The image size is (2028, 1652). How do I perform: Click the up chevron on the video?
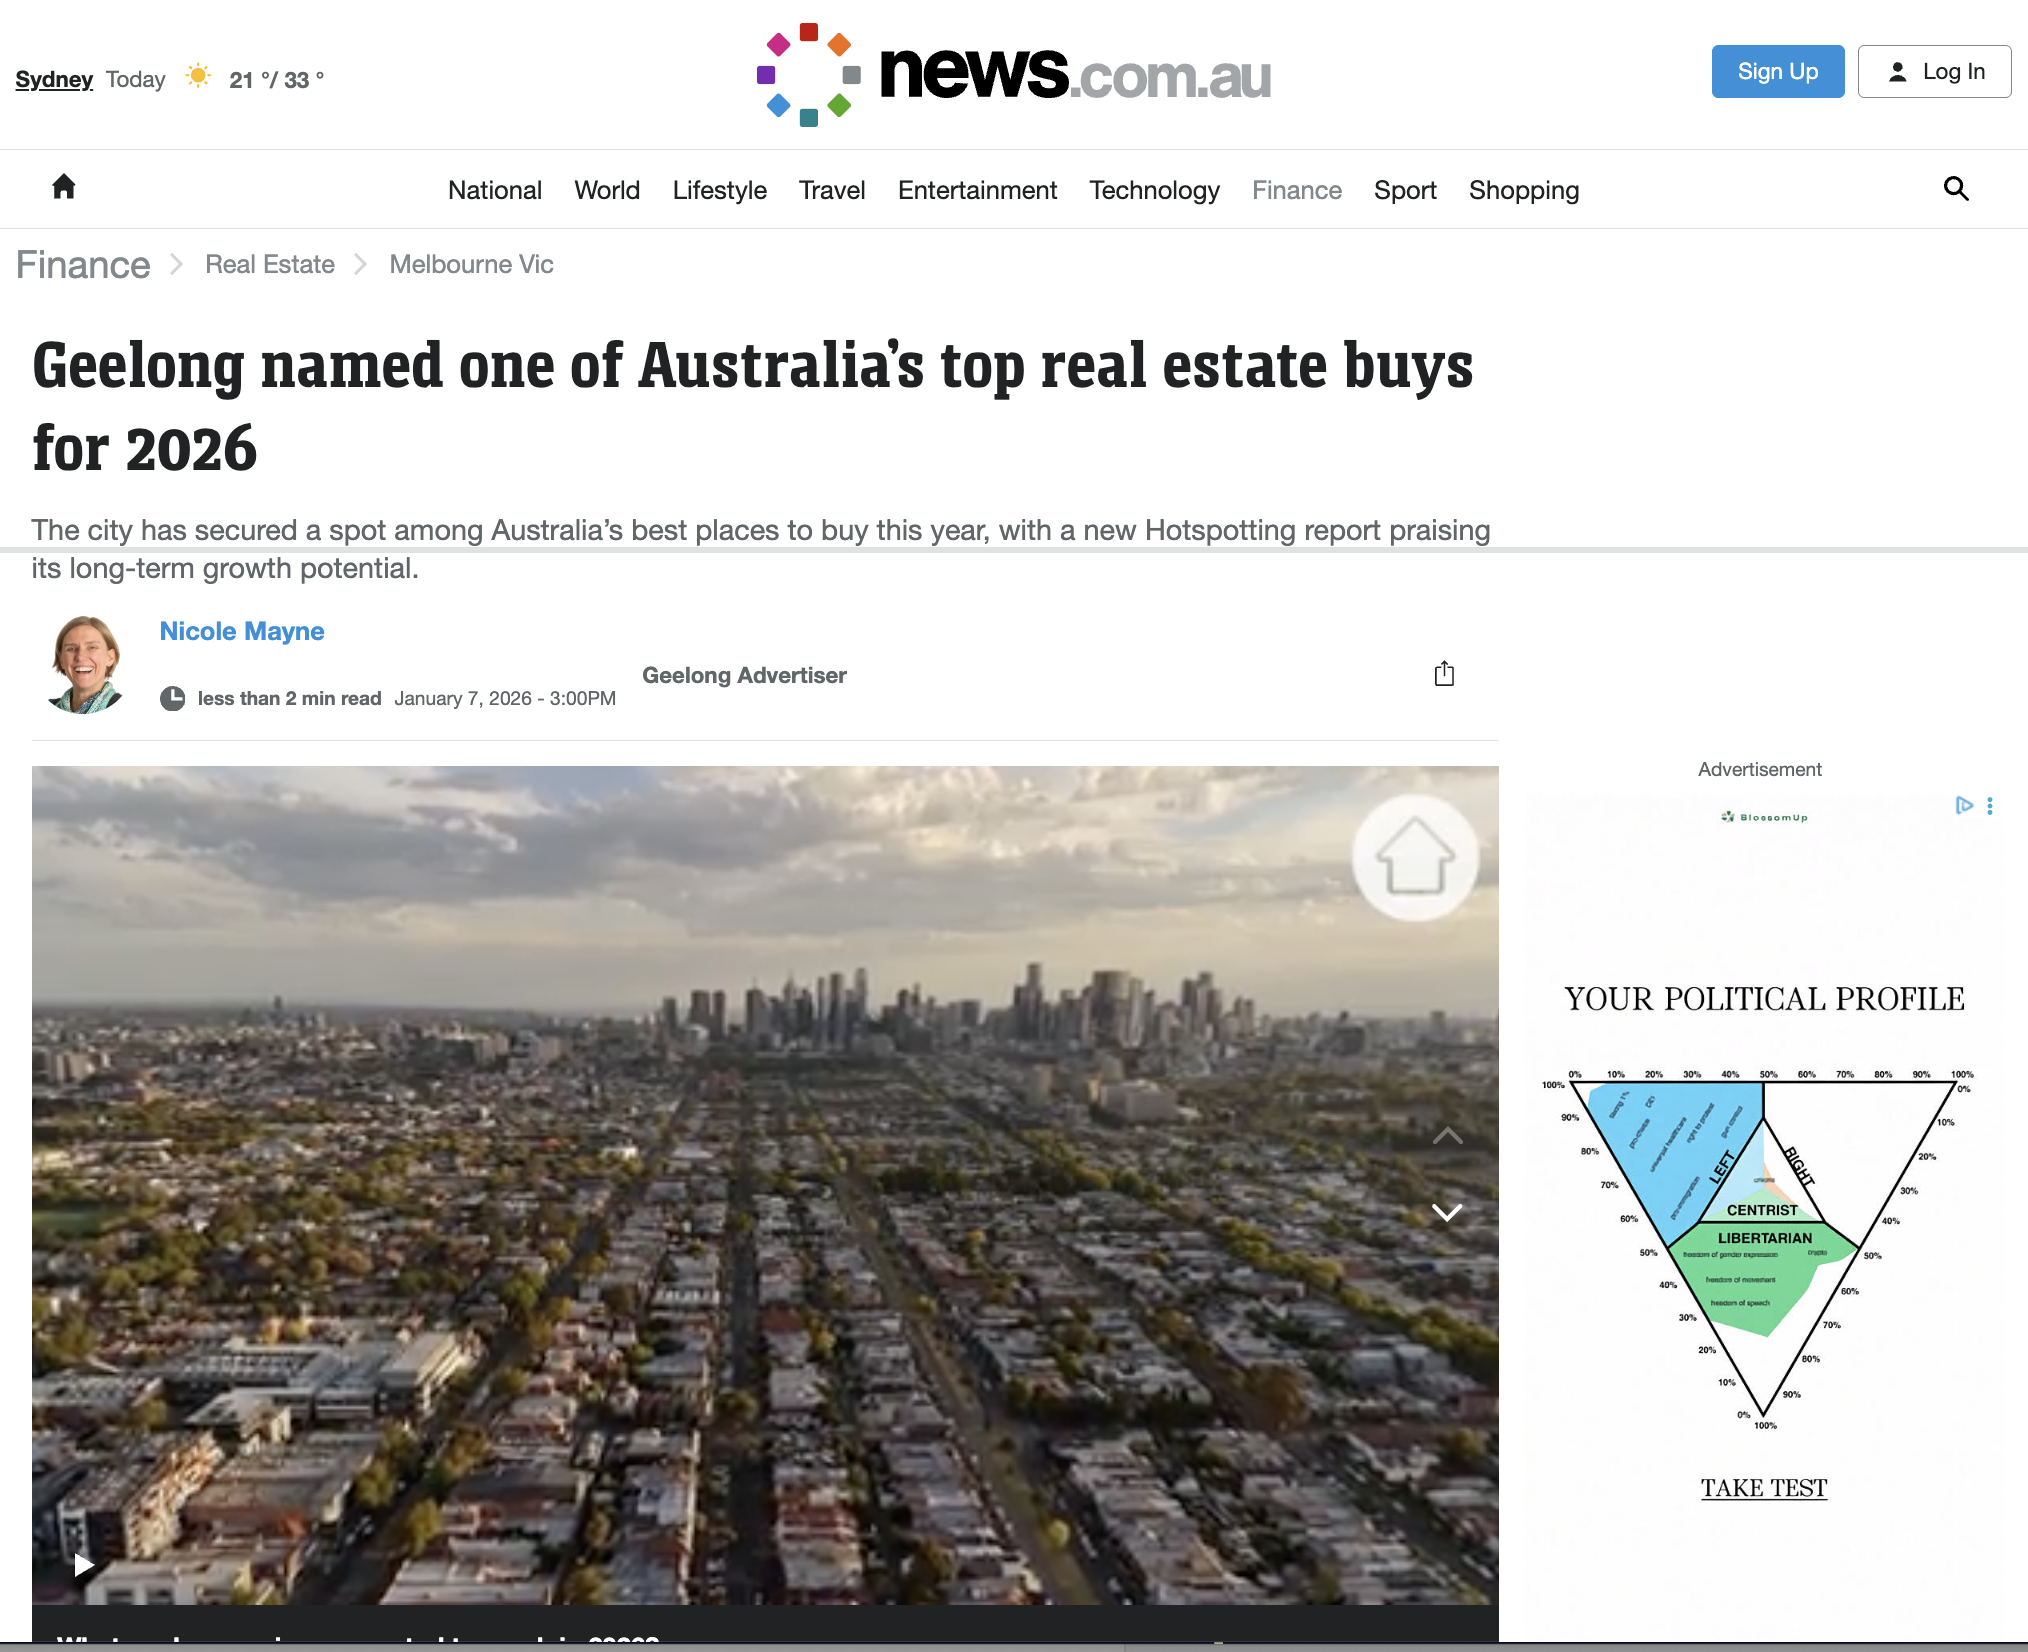1447,1136
